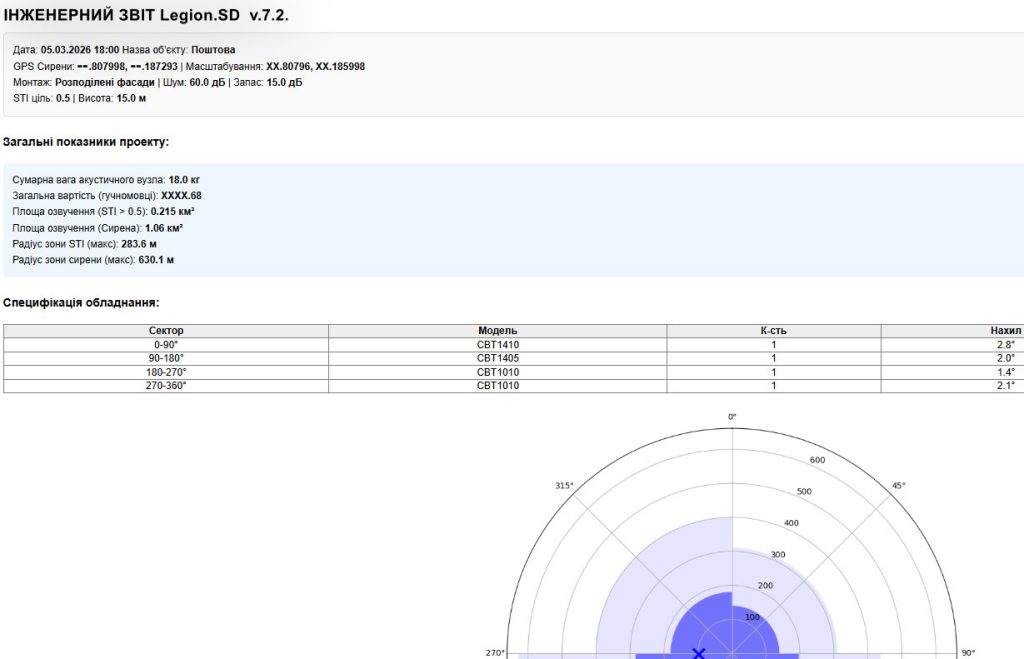This screenshot has height=659, width=1024.
Task: Click the 45° angle label on chart
Action: click(x=899, y=486)
